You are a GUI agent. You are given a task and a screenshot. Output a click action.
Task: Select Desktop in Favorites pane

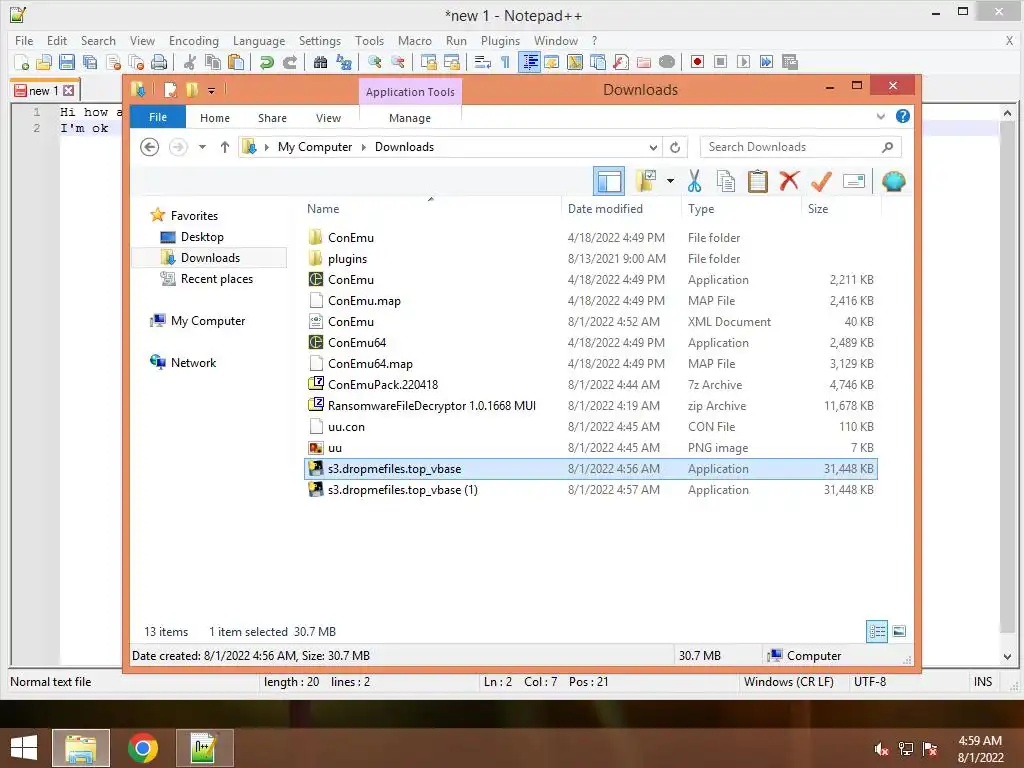click(x=202, y=237)
